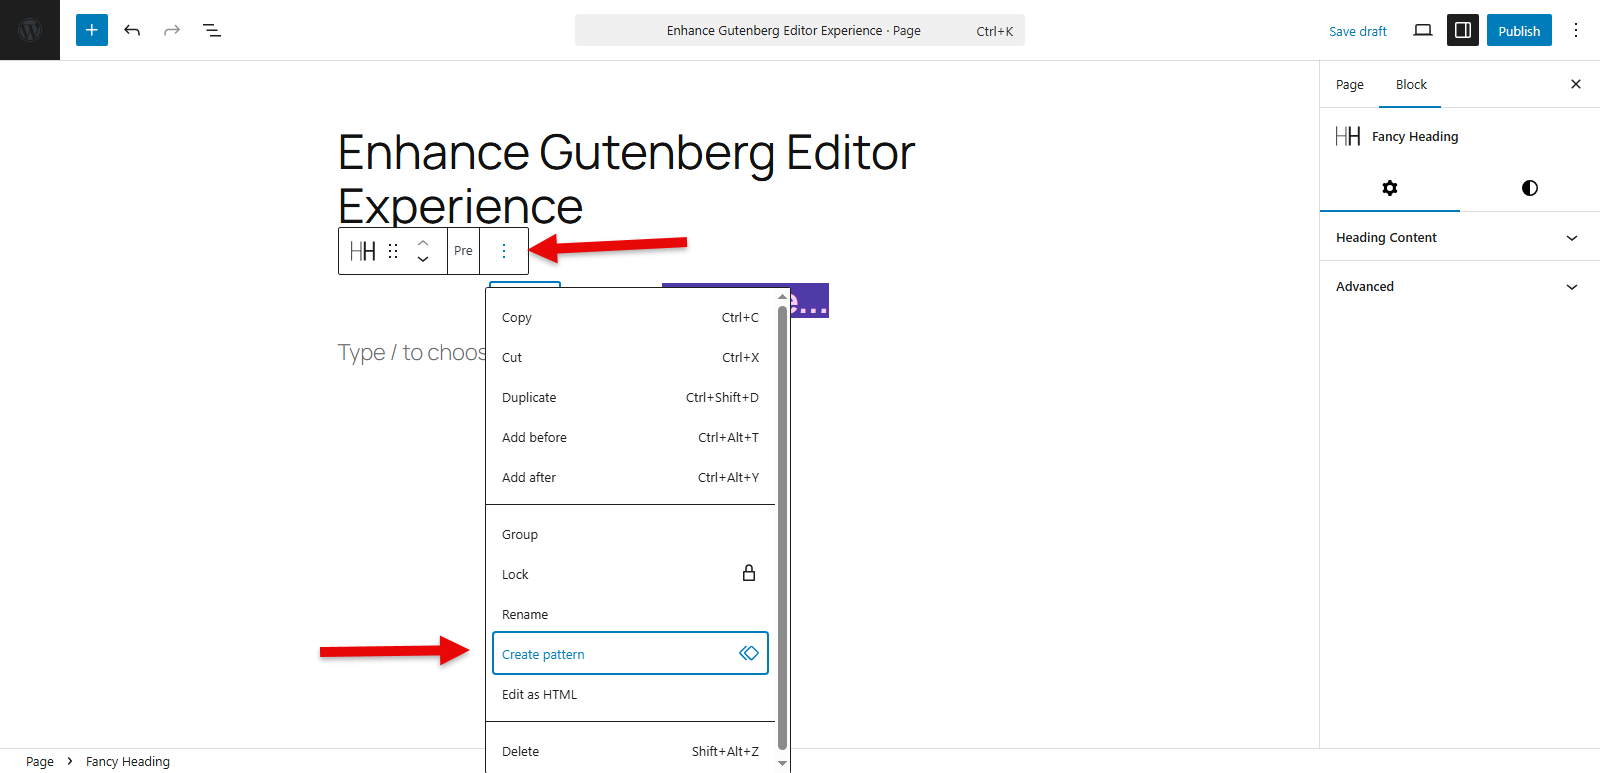
Task: Open command palette with page title bar
Action: pyautogui.click(x=800, y=30)
